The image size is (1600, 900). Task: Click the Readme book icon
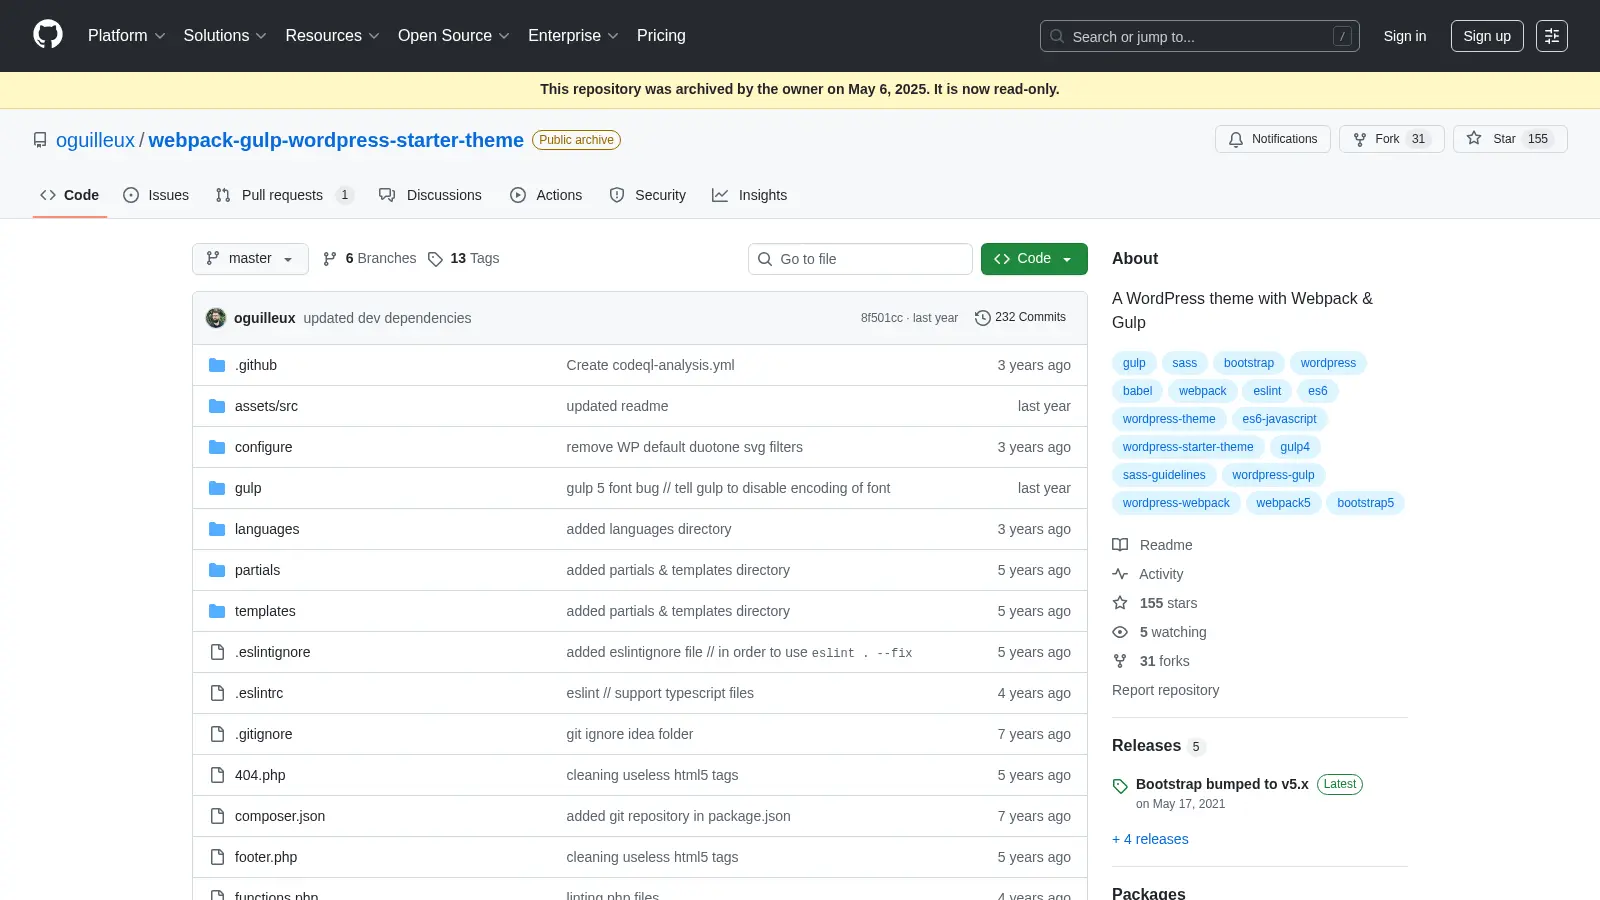click(x=1120, y=545)
